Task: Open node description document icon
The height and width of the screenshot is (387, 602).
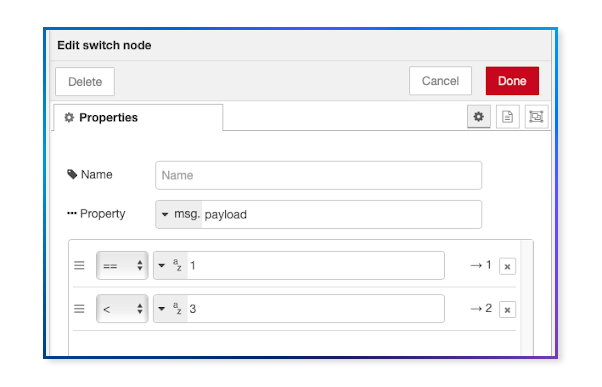Action: (508, 117)
